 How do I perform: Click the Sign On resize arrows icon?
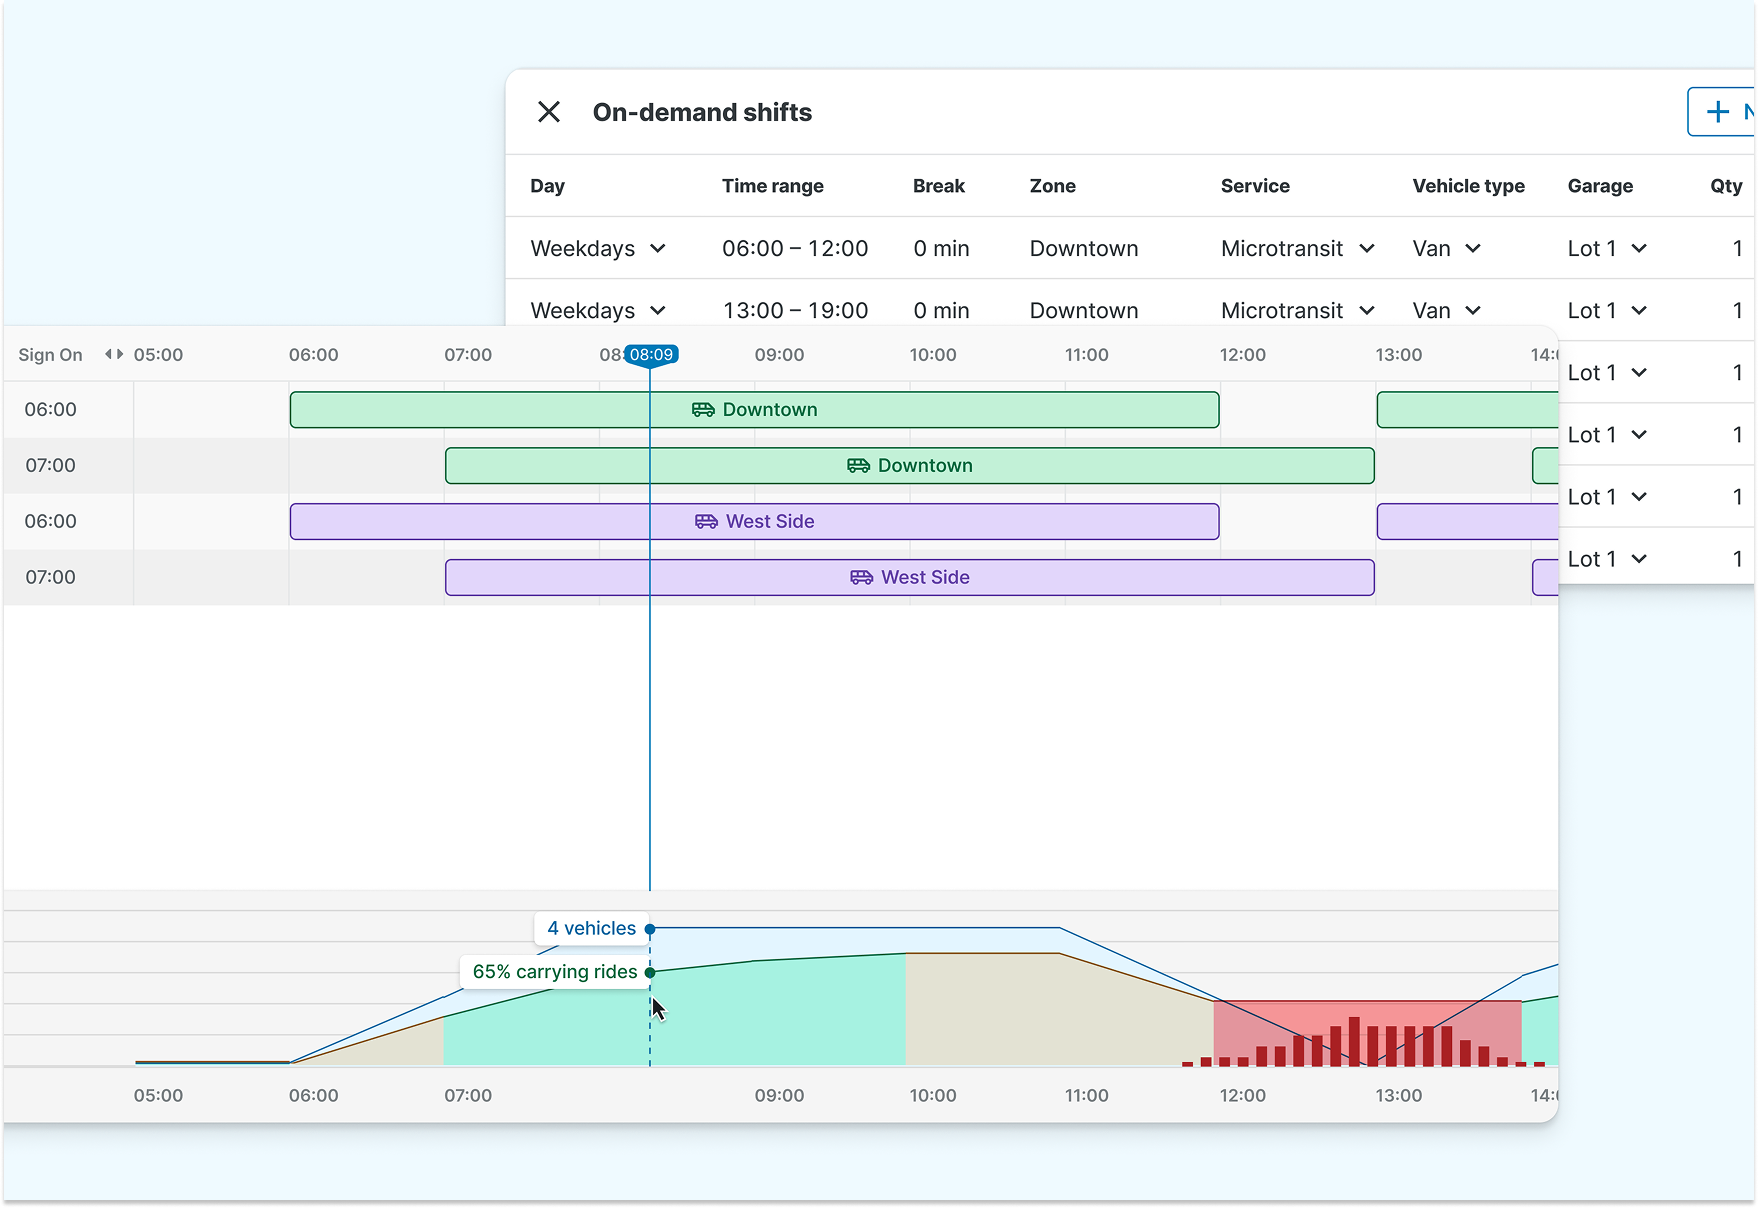click(x=114, y=354)
